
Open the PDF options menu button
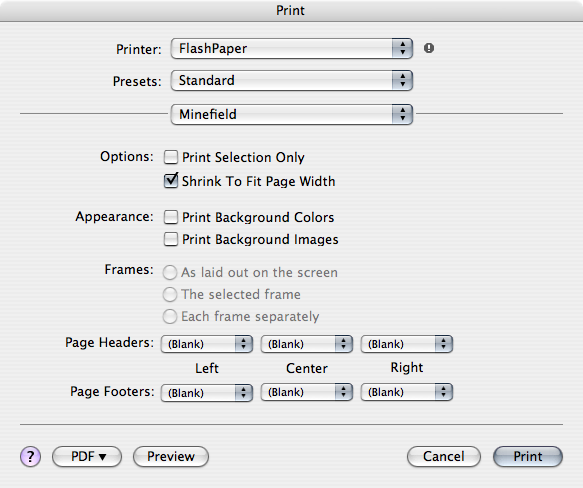coord(87,456)
